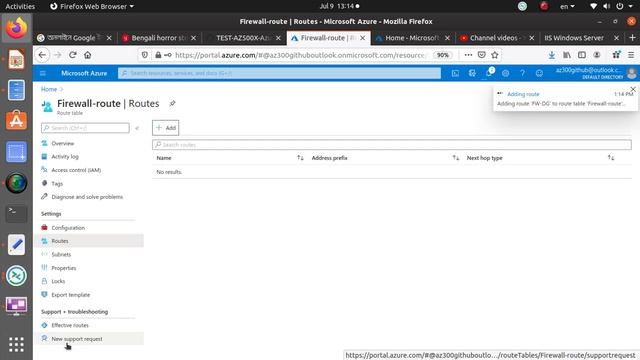640x360 pixels.
Task: Open Effective routes item
Action: point(70,326)
